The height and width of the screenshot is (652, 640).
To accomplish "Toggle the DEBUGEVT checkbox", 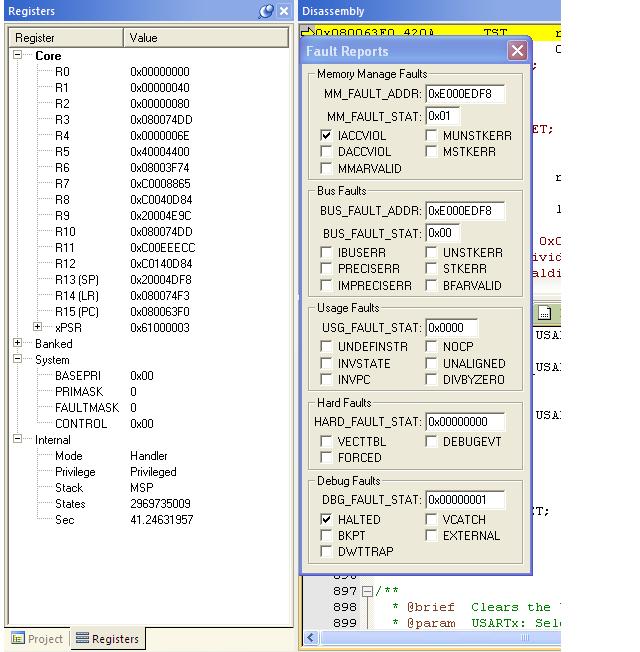I will (431, 441).
